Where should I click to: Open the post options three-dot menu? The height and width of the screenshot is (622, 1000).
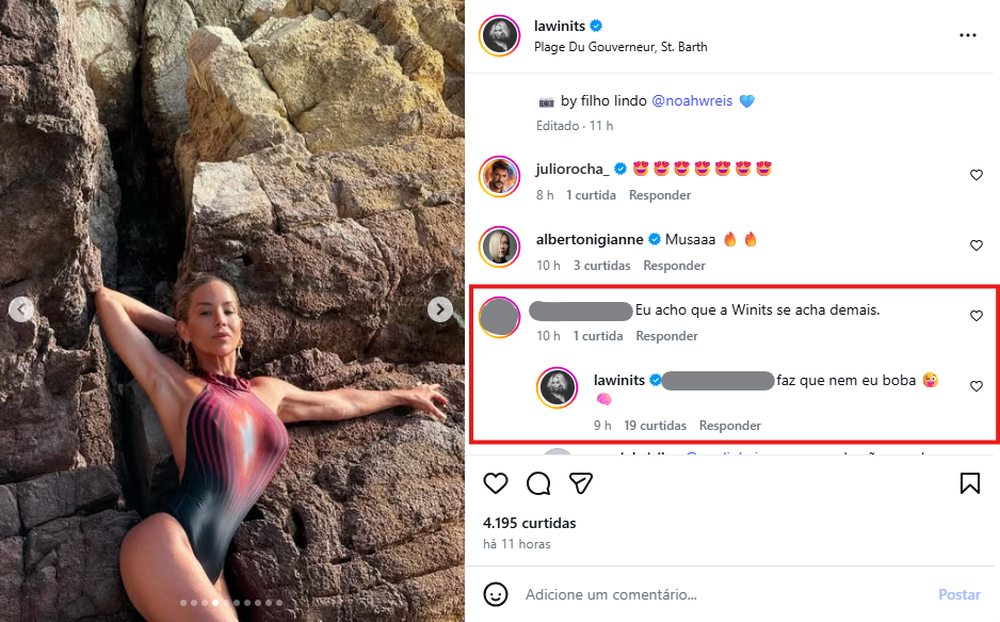coord(967,34)
